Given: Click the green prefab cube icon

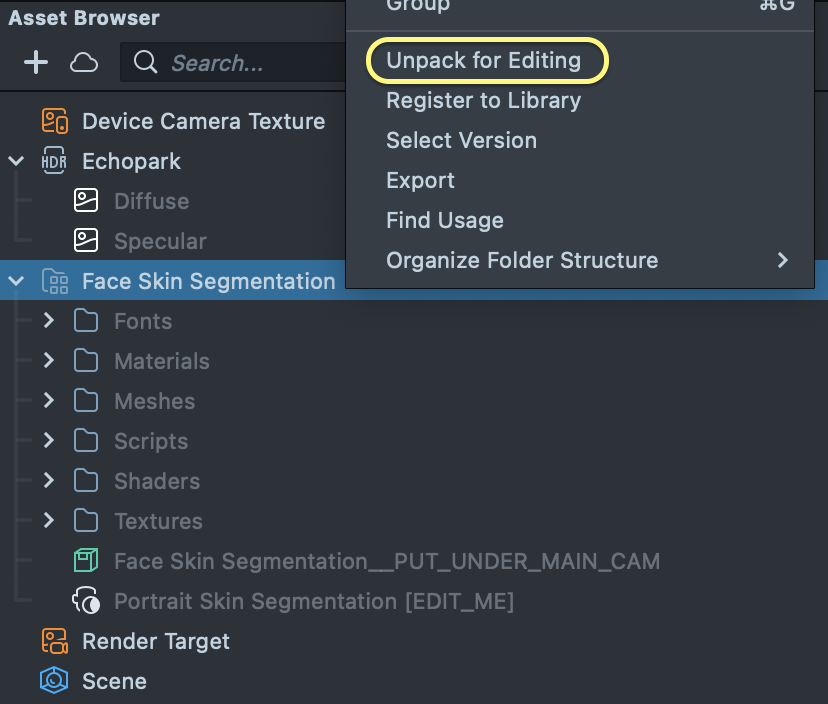Looking at the screenshot, I should (x=87, y=561).
